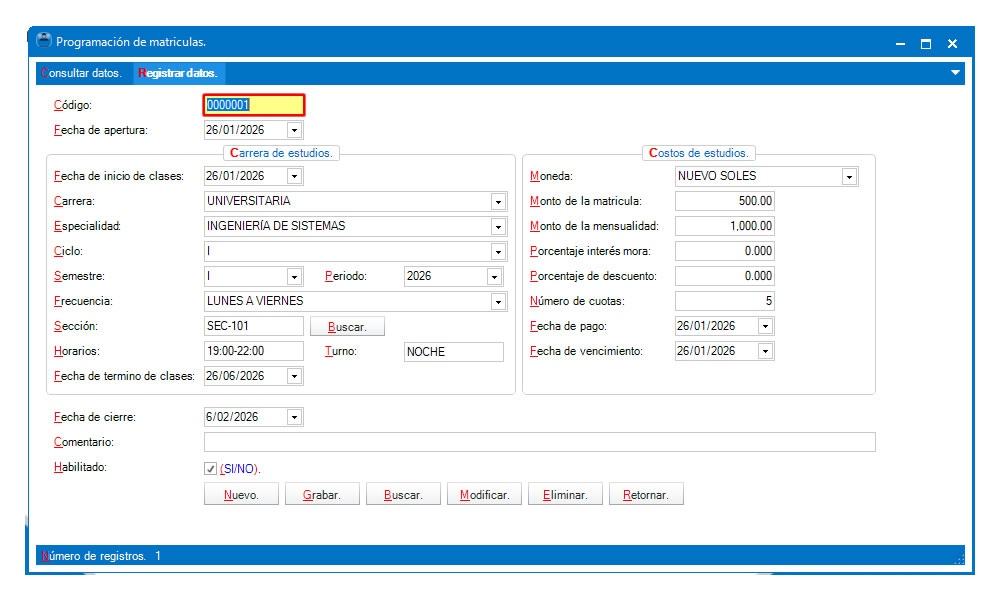Click the Retornar button
Image resolution: width=1000 pixels, height=600 pixels.
coord(646,495)
